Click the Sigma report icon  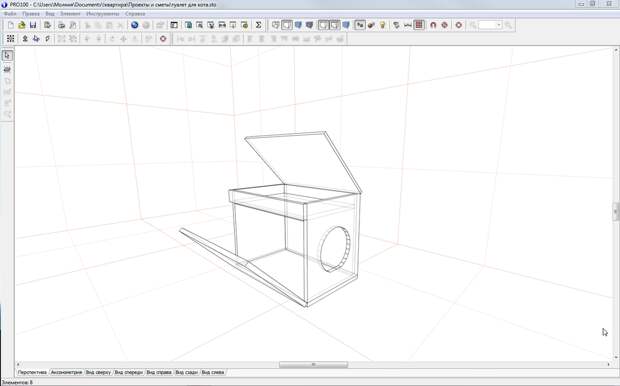(x=258, y=25)
